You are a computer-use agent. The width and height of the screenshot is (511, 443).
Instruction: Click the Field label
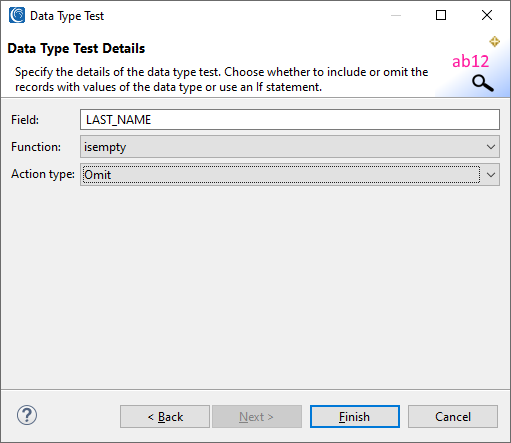point(25,120)
